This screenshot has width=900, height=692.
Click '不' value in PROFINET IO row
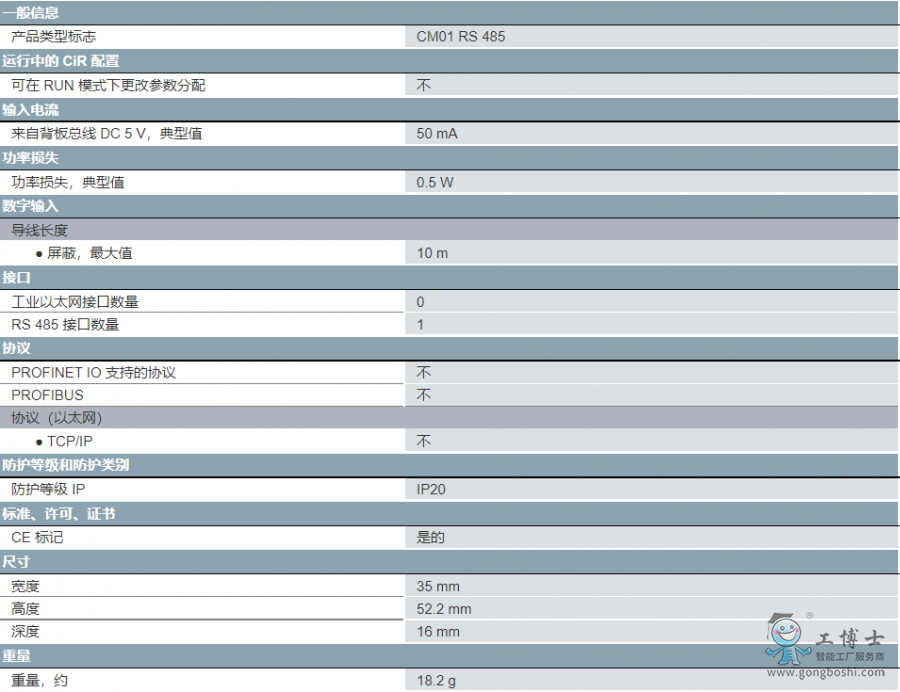click(424, 372)
